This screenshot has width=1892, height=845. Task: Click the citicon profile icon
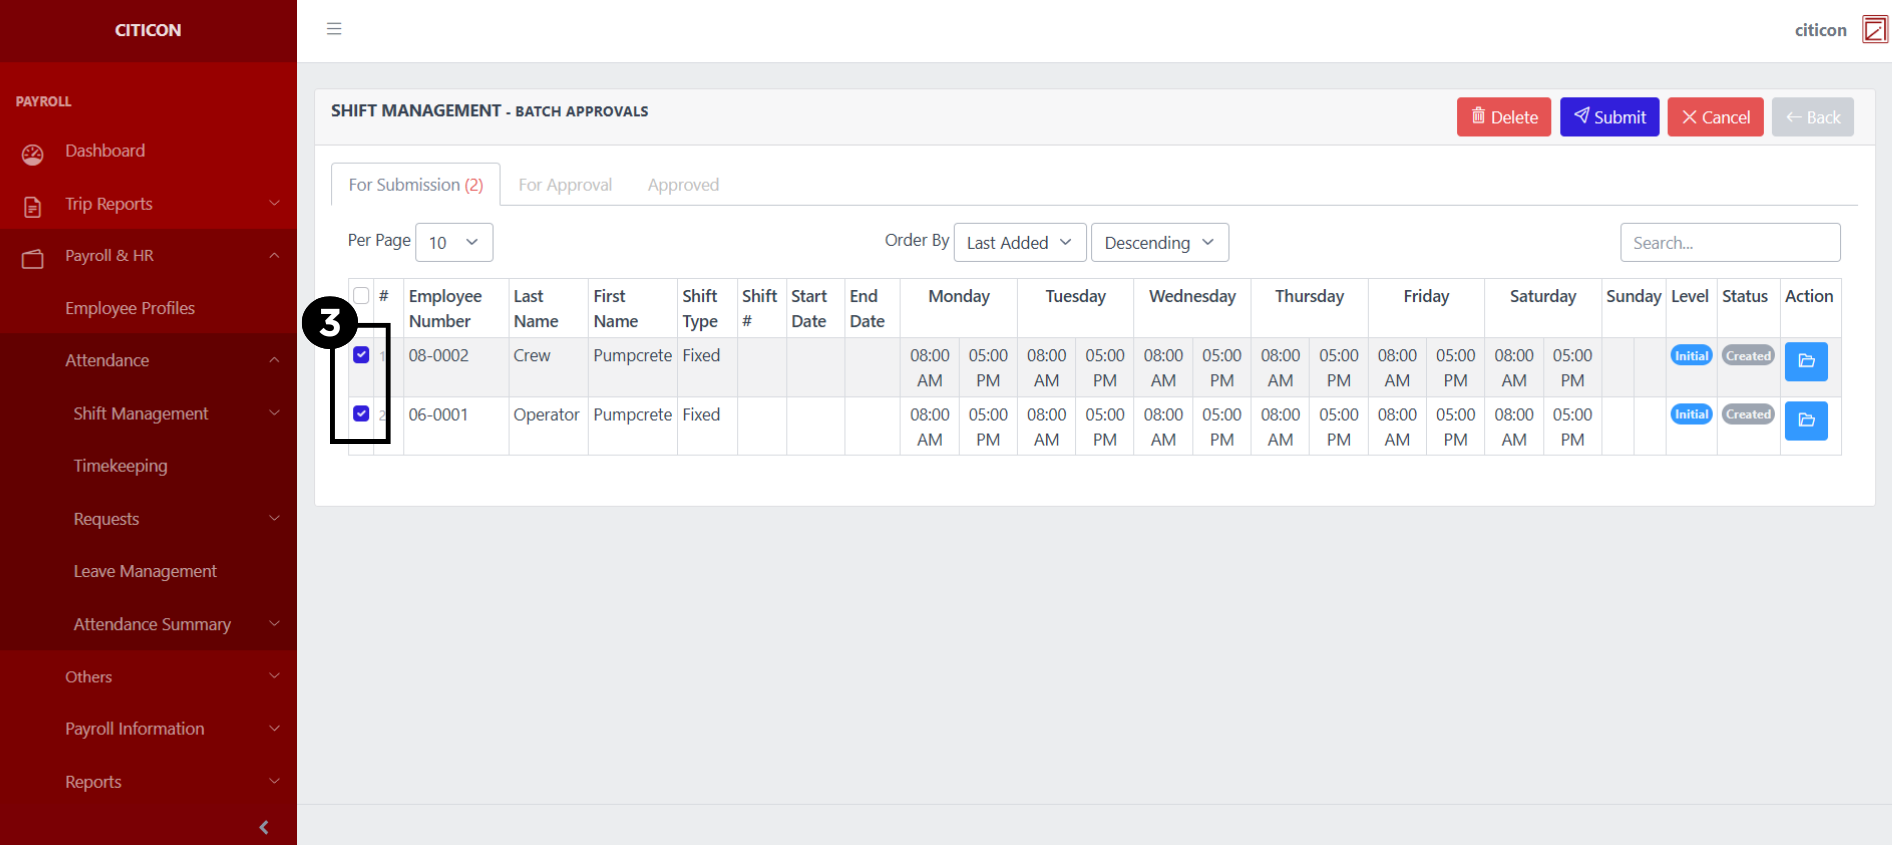coord(1874,30)
